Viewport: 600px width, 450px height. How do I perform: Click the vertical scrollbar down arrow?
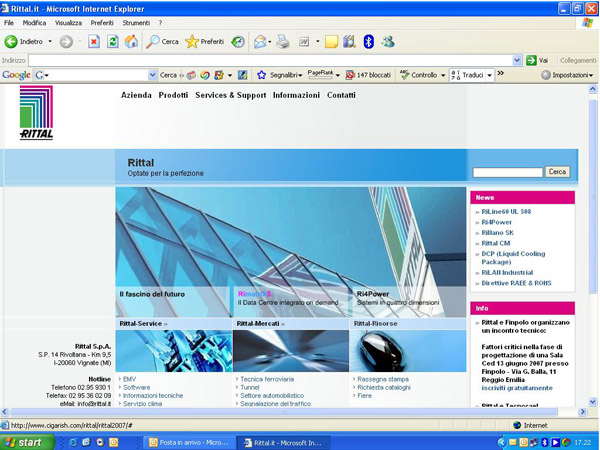[x=593, y=402]
